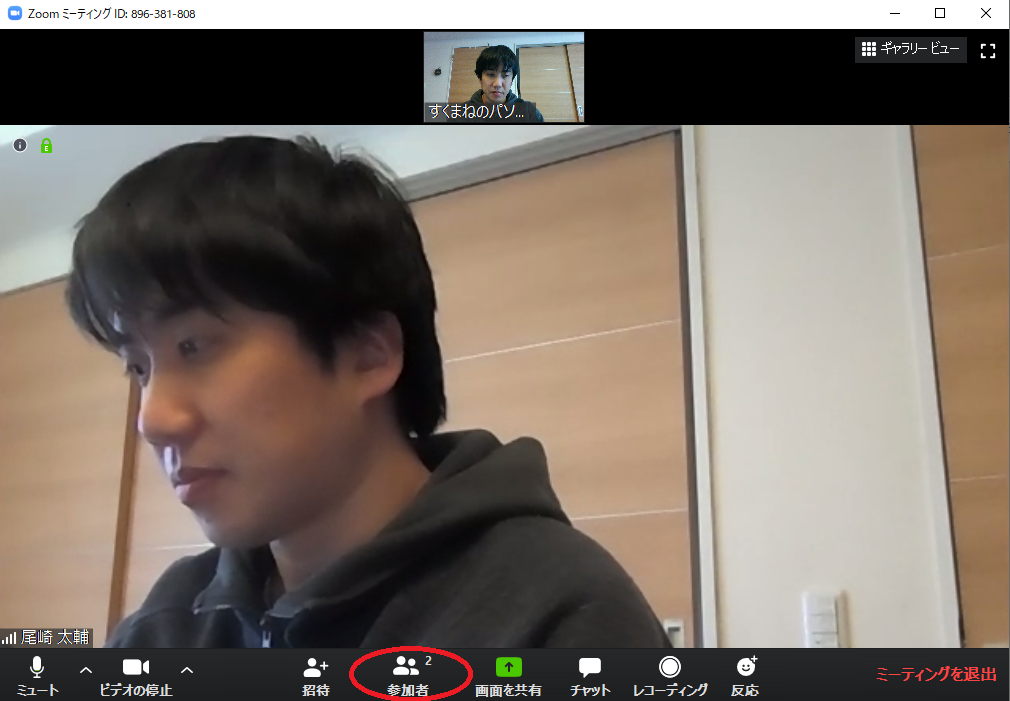This screenshot has height=701, width=1010.
Task: Expand audio options arrow next to ミュート
Action: [86, 670]
